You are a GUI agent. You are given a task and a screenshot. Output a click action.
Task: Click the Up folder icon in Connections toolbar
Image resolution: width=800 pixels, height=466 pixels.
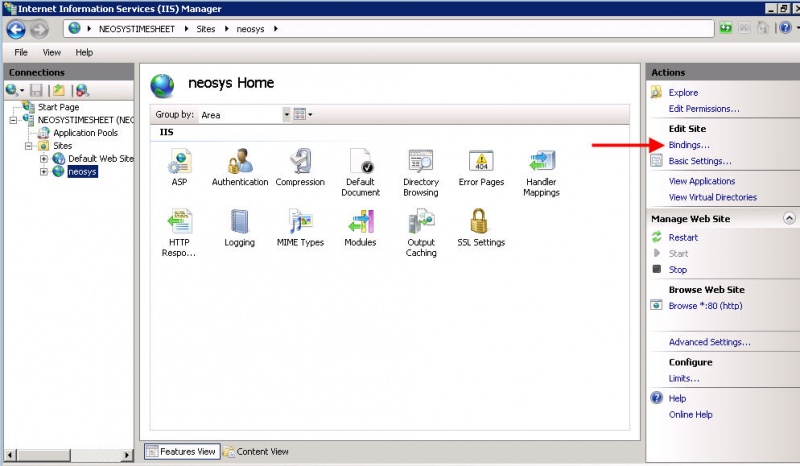click(x=59, y=90)
